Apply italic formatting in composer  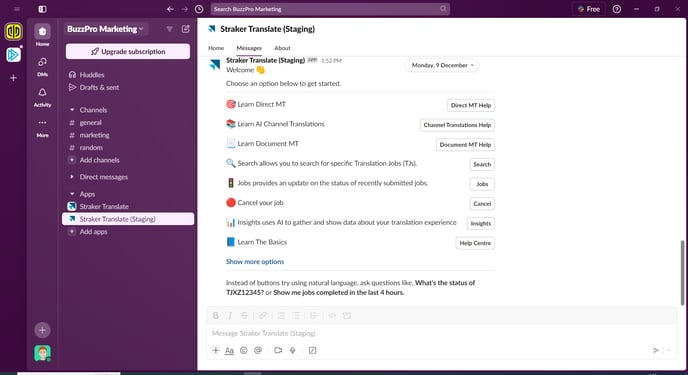pos(230,315)
